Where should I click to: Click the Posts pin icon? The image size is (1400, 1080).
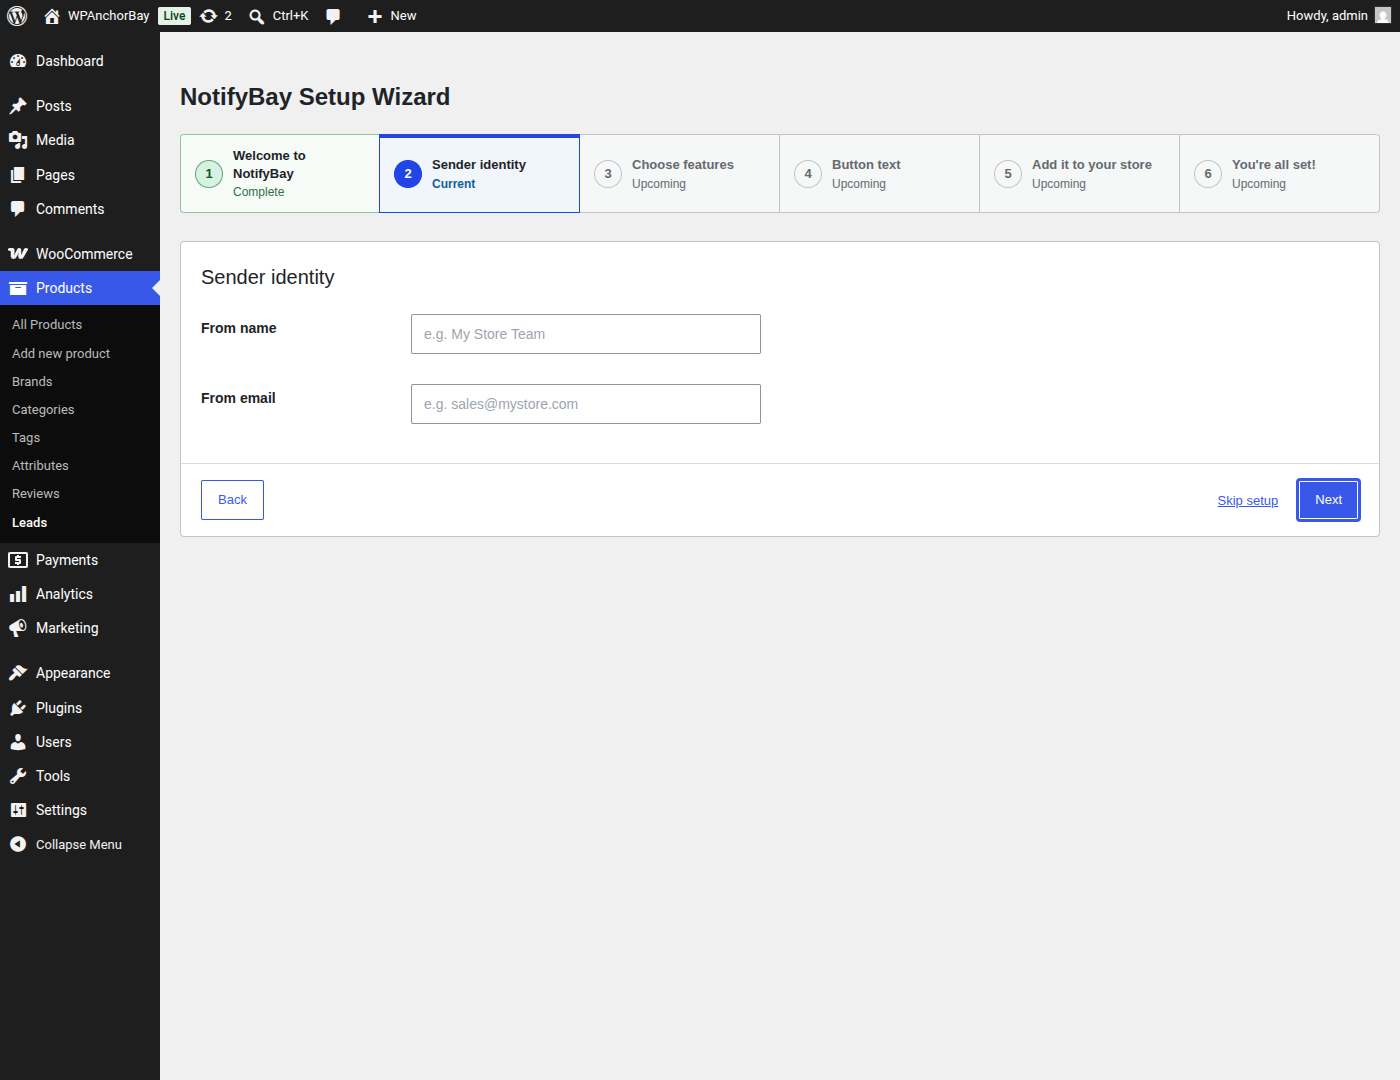coord(18,106)
